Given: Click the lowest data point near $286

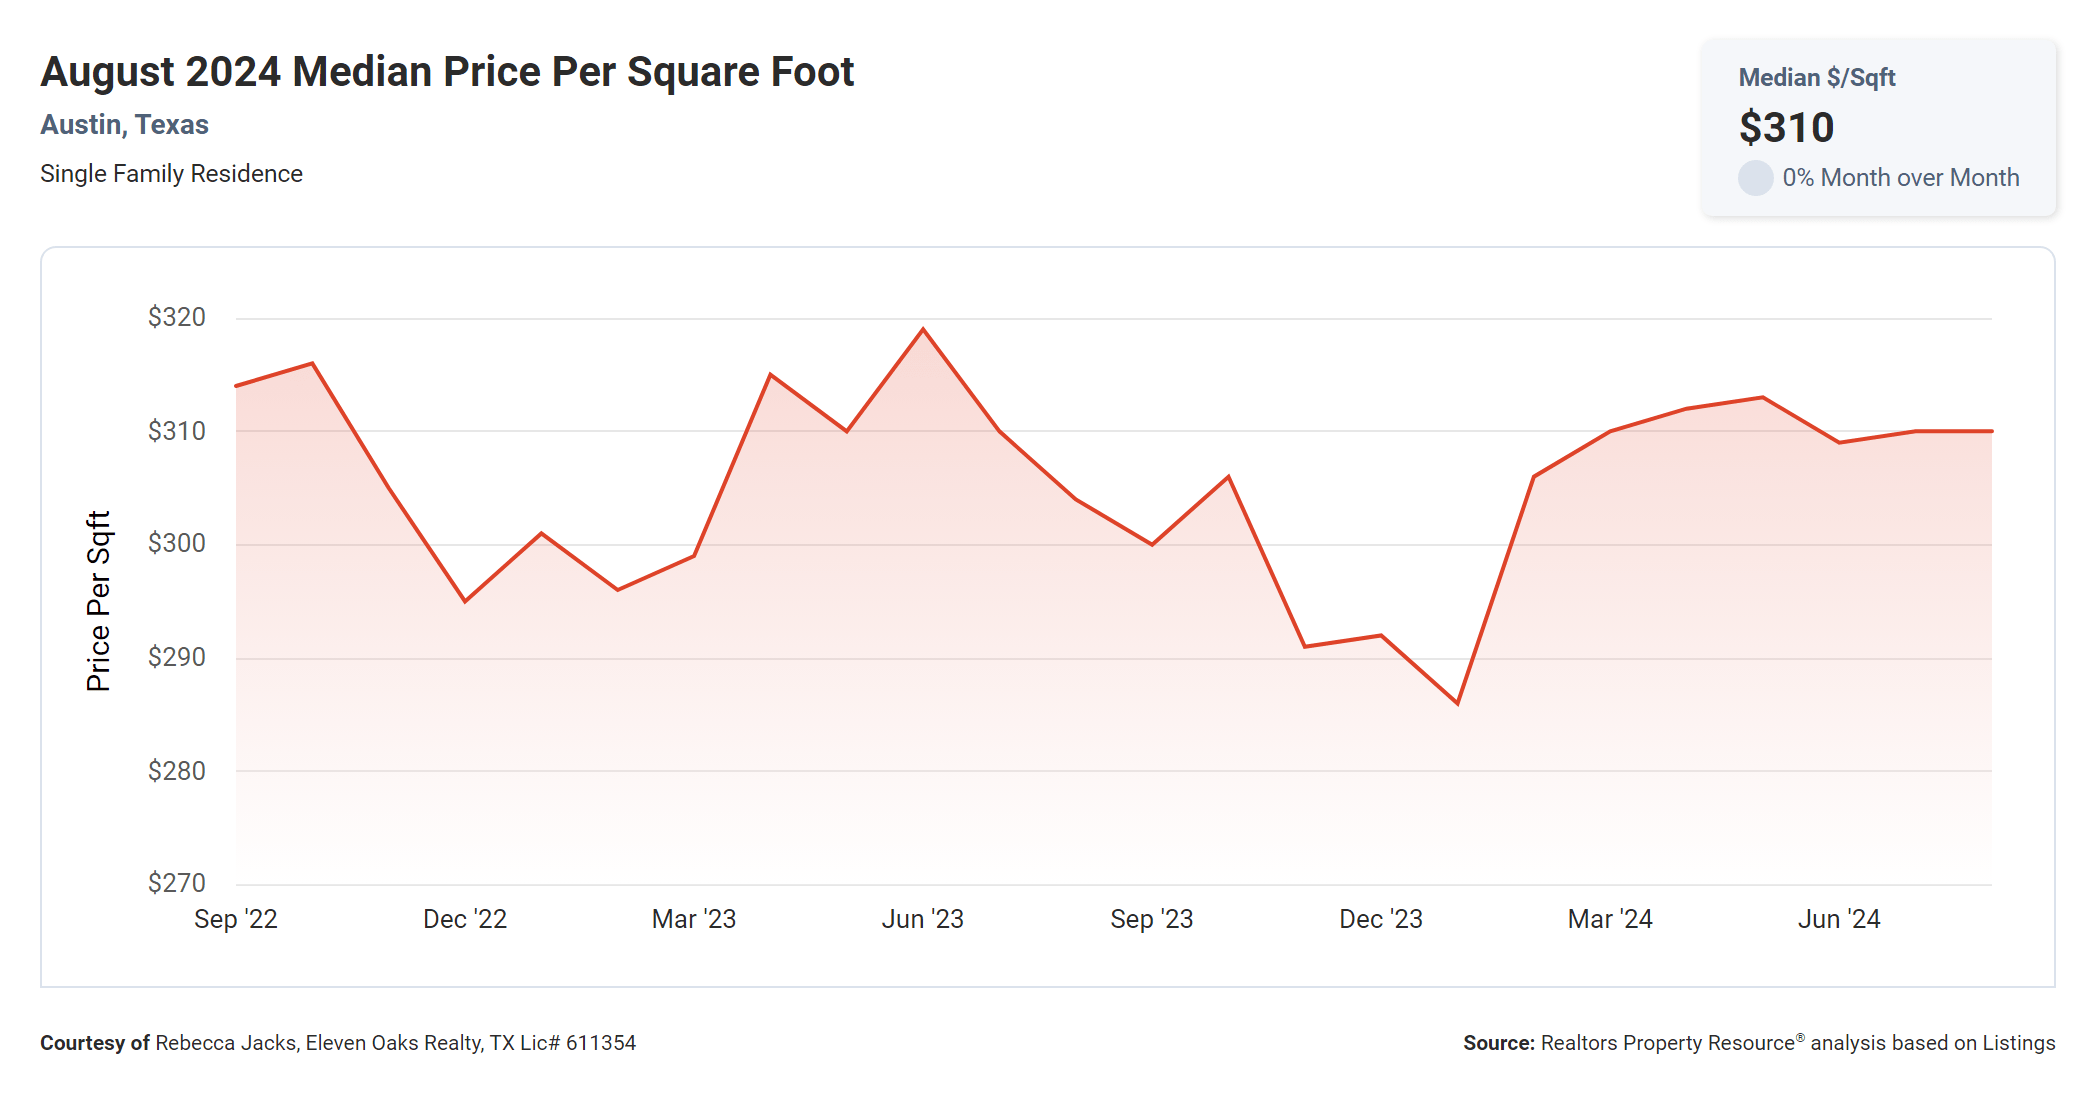Looking at the screenshot, I should click(x=1457, y=703).
